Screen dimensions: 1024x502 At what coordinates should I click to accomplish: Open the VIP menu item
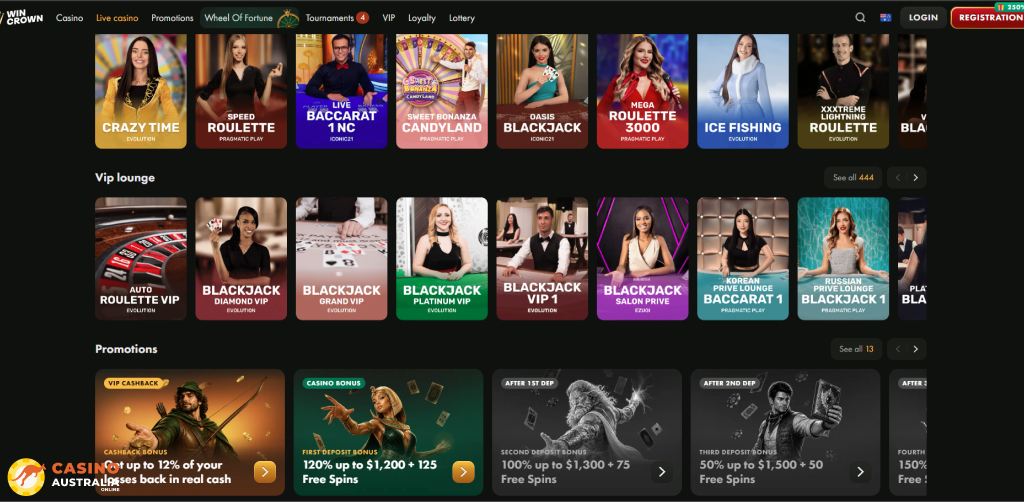389,18
